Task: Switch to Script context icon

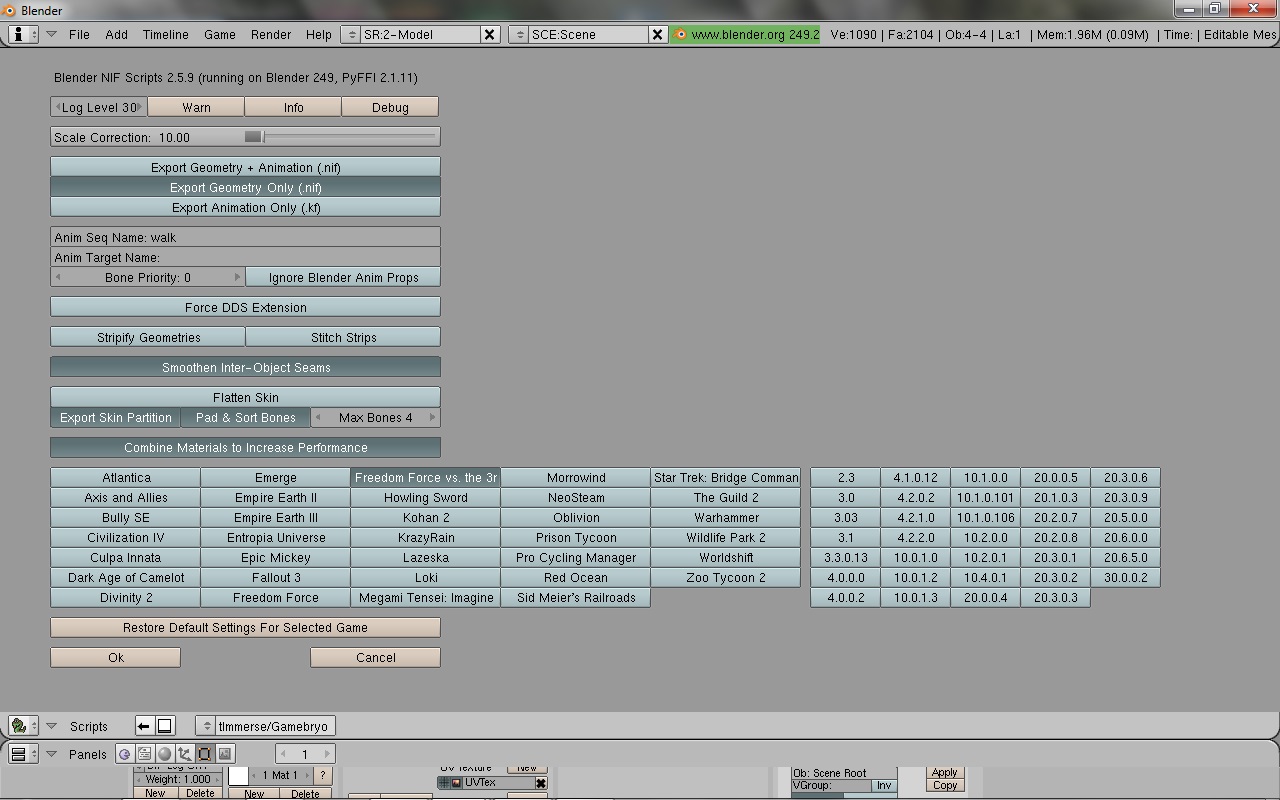Action: point(144,754)
